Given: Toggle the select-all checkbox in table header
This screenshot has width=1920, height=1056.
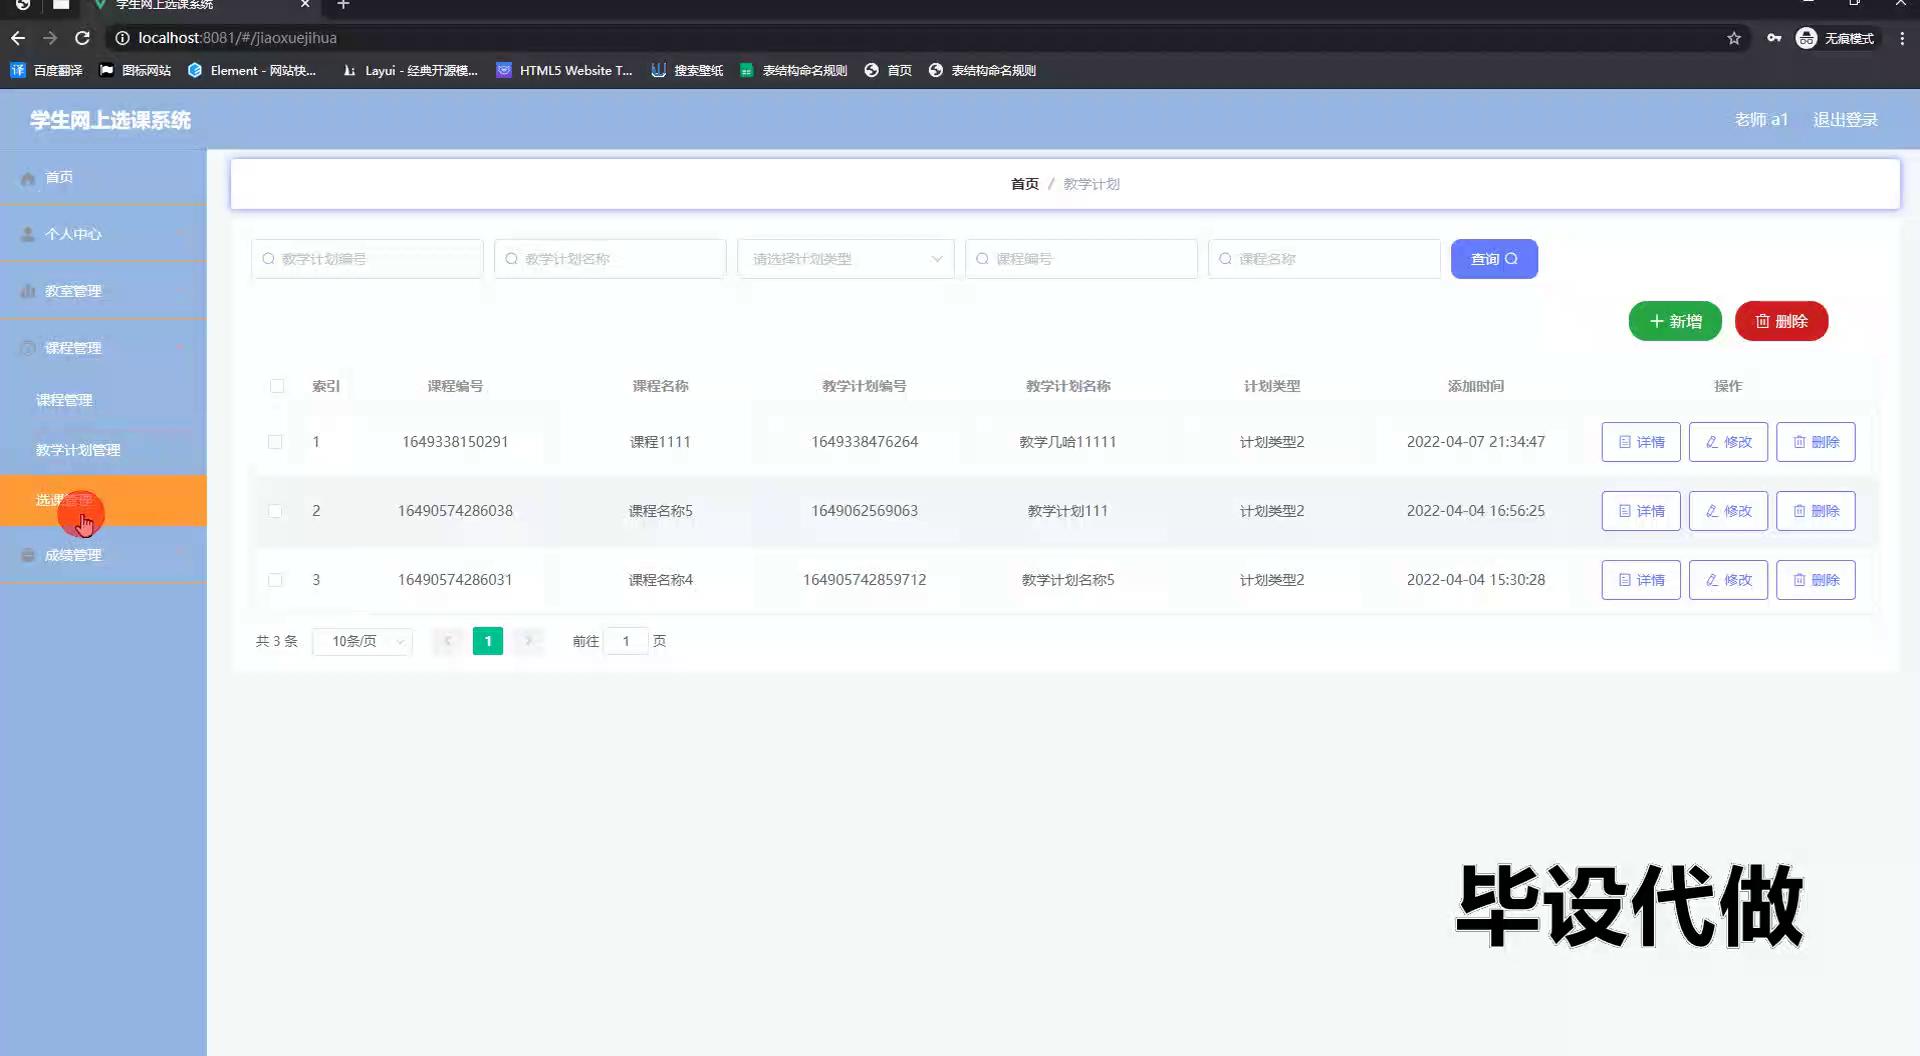Looking at the screenshot, I should [277, 386].
